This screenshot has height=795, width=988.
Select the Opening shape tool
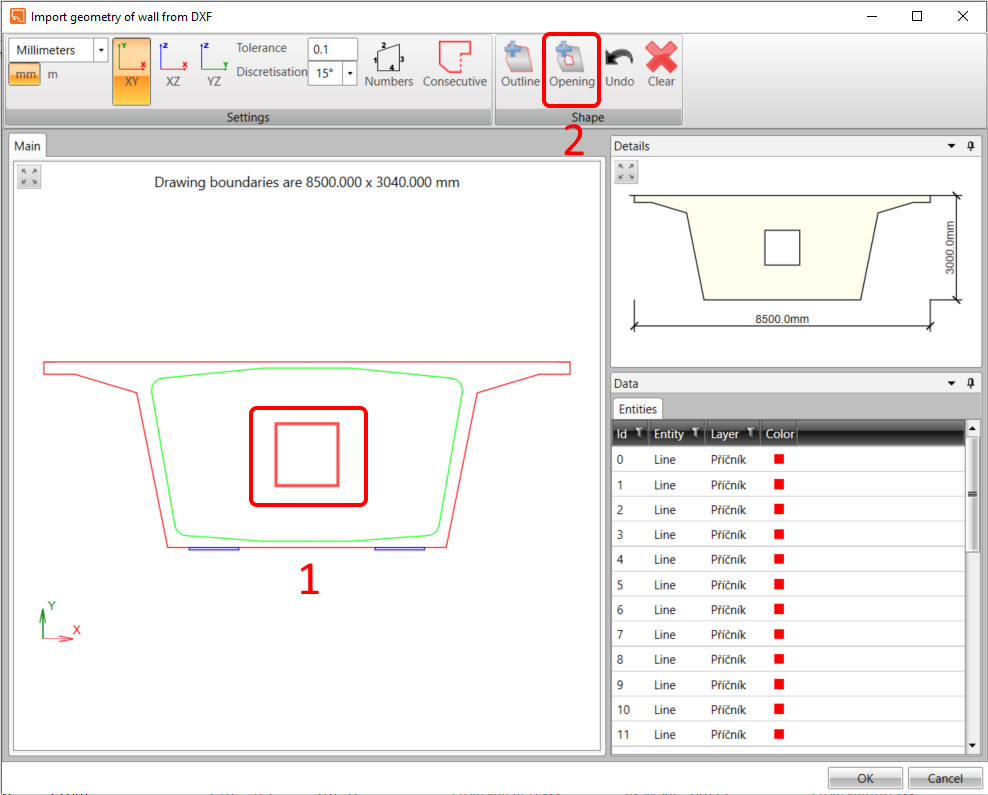(571, 65)
